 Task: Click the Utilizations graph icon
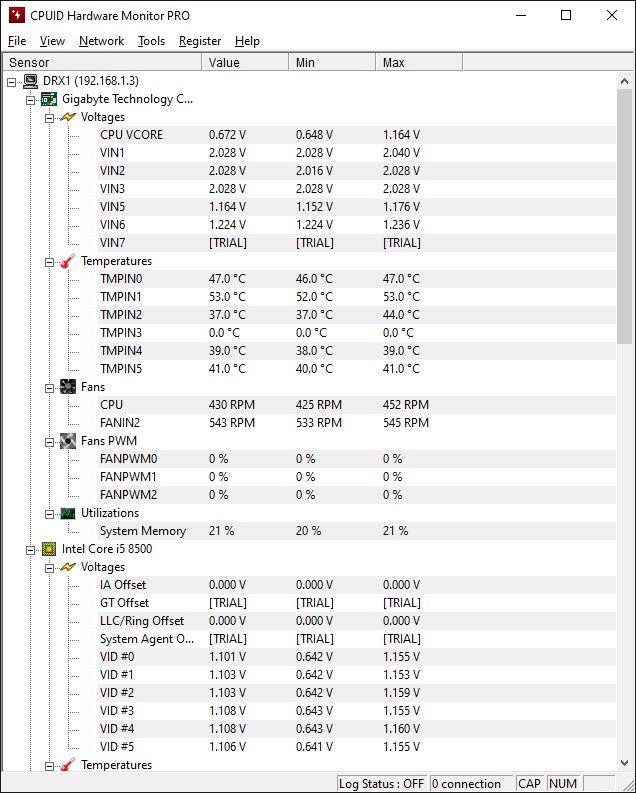coord(68,513)
